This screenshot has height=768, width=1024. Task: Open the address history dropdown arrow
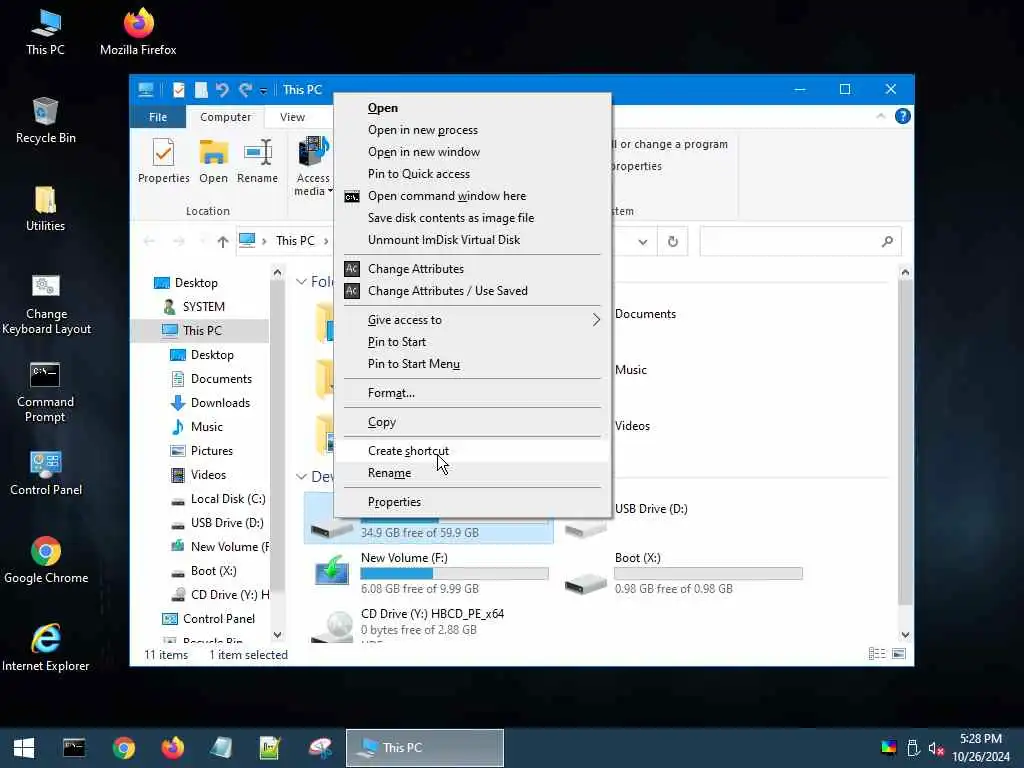tap(643, 242)
